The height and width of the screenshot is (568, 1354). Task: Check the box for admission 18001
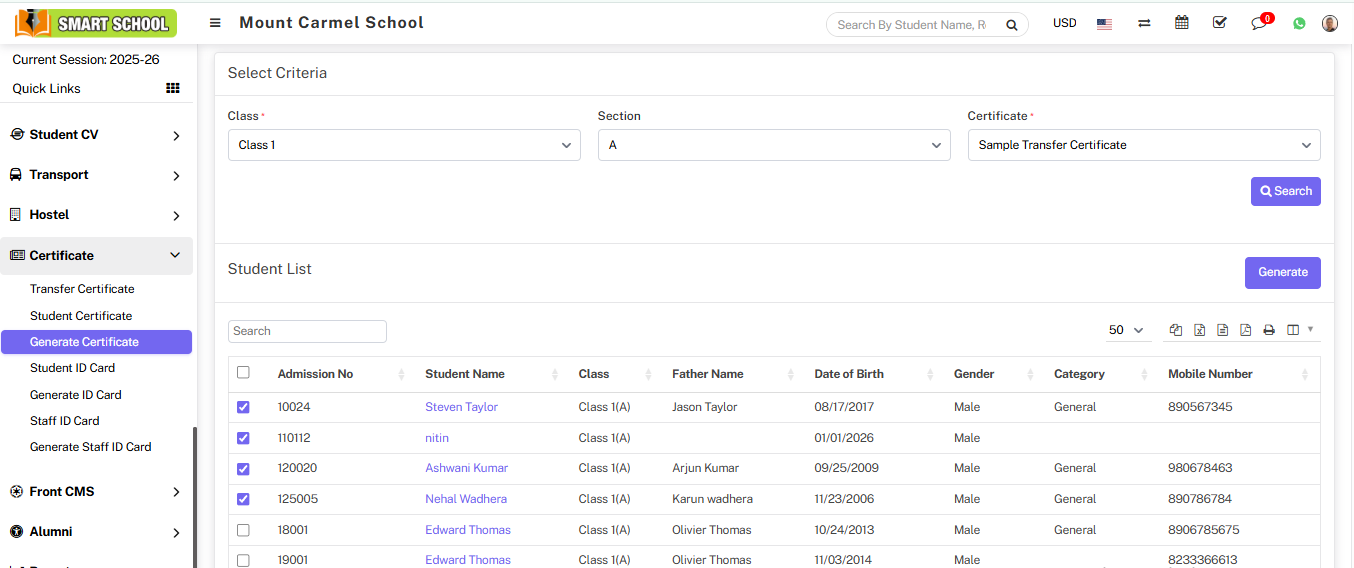pos(243,530)
